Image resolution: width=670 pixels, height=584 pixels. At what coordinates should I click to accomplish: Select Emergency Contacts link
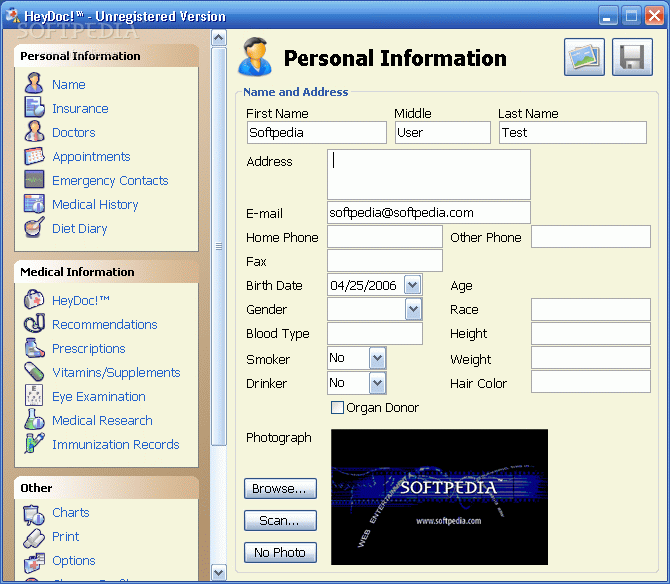pyautogui.click(x=110, y=181)
